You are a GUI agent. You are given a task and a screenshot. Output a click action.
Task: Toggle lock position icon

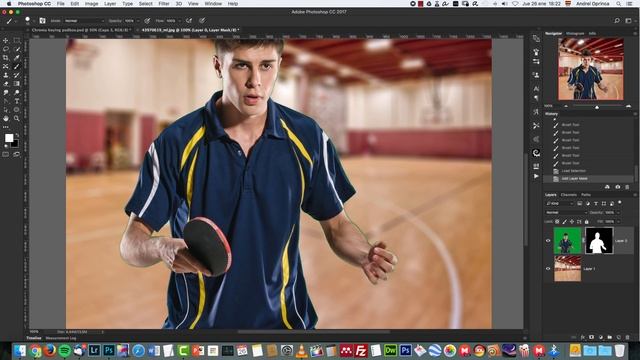coord(572,222)
